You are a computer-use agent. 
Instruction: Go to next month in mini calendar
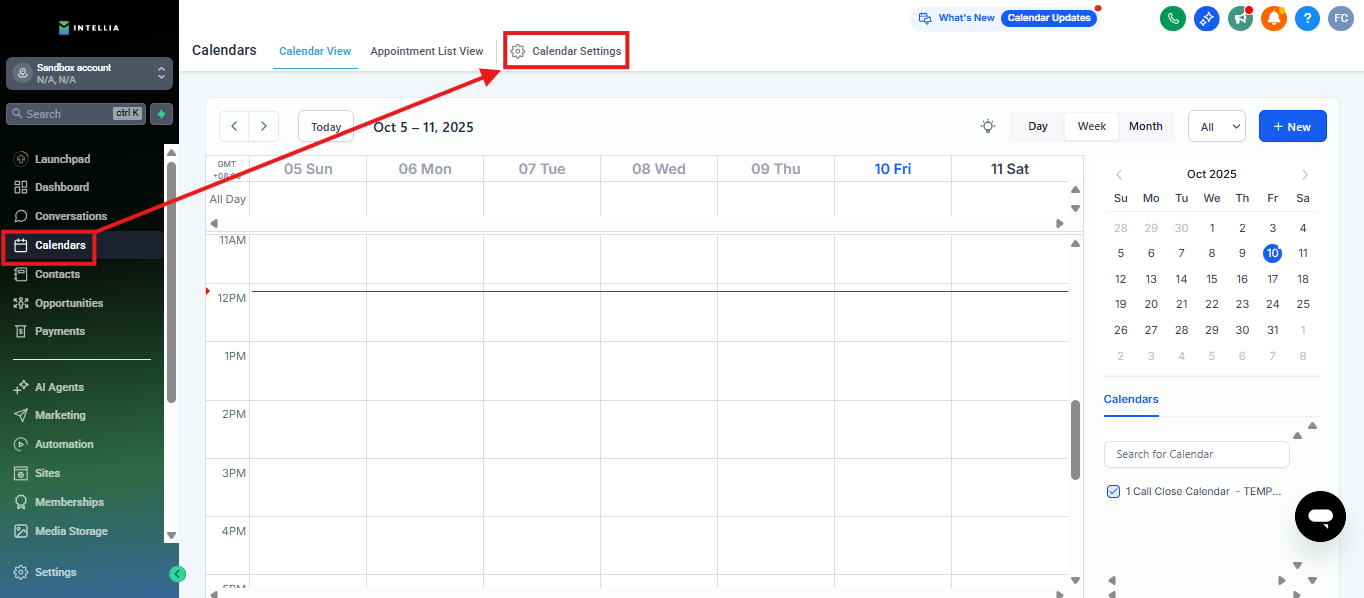1305,174
